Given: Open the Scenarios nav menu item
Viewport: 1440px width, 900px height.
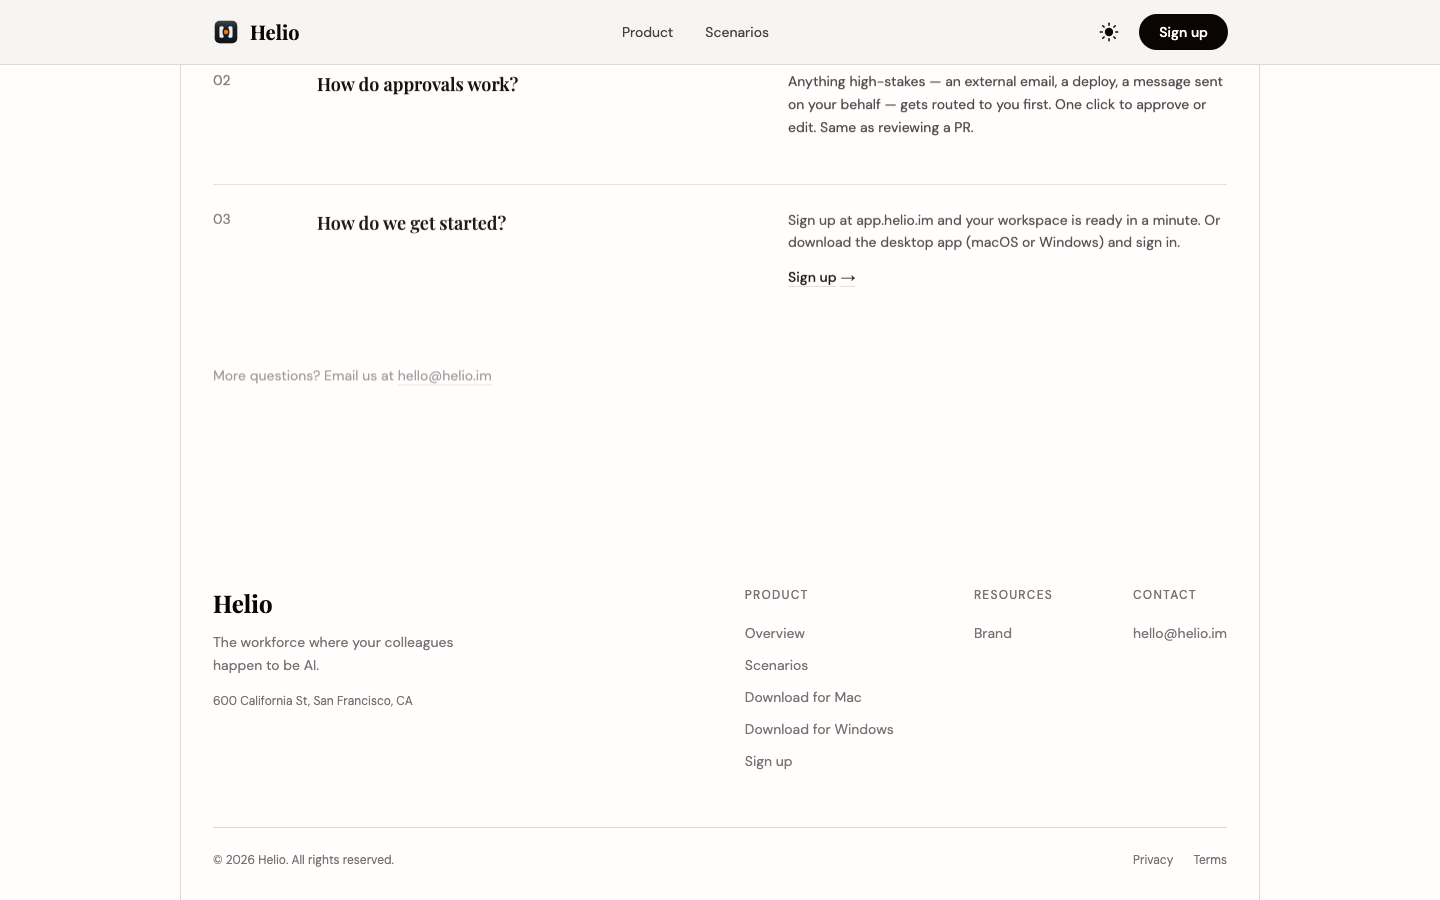Looking at the screenshot, I should [x=737, y=32].
